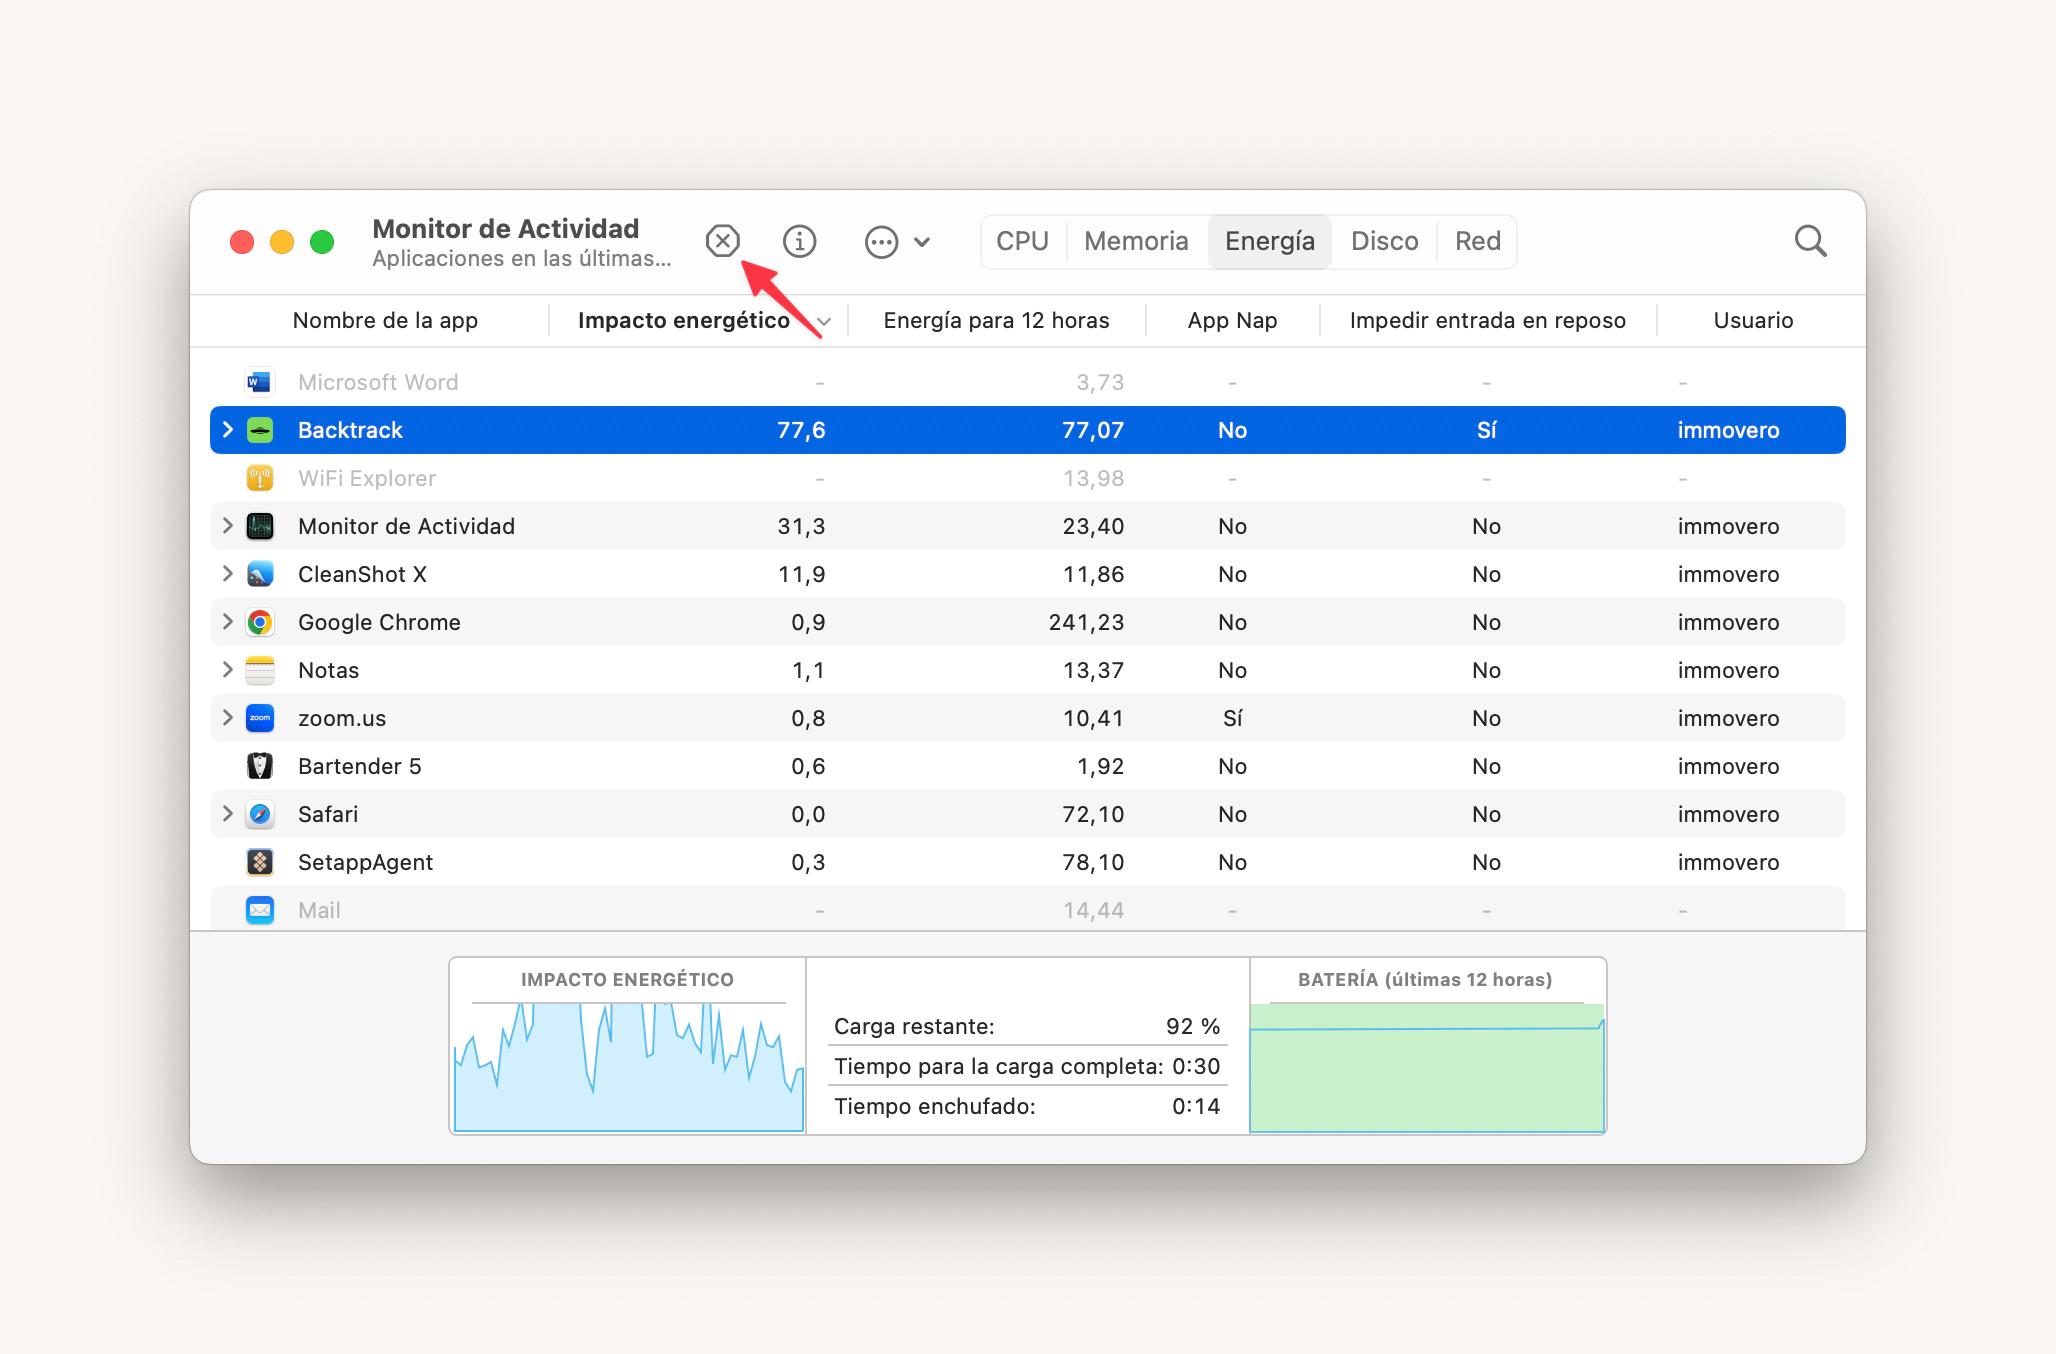Expand the Notas process row
The height and width of the screenshot is (1354, 2056).
point(227,670)
